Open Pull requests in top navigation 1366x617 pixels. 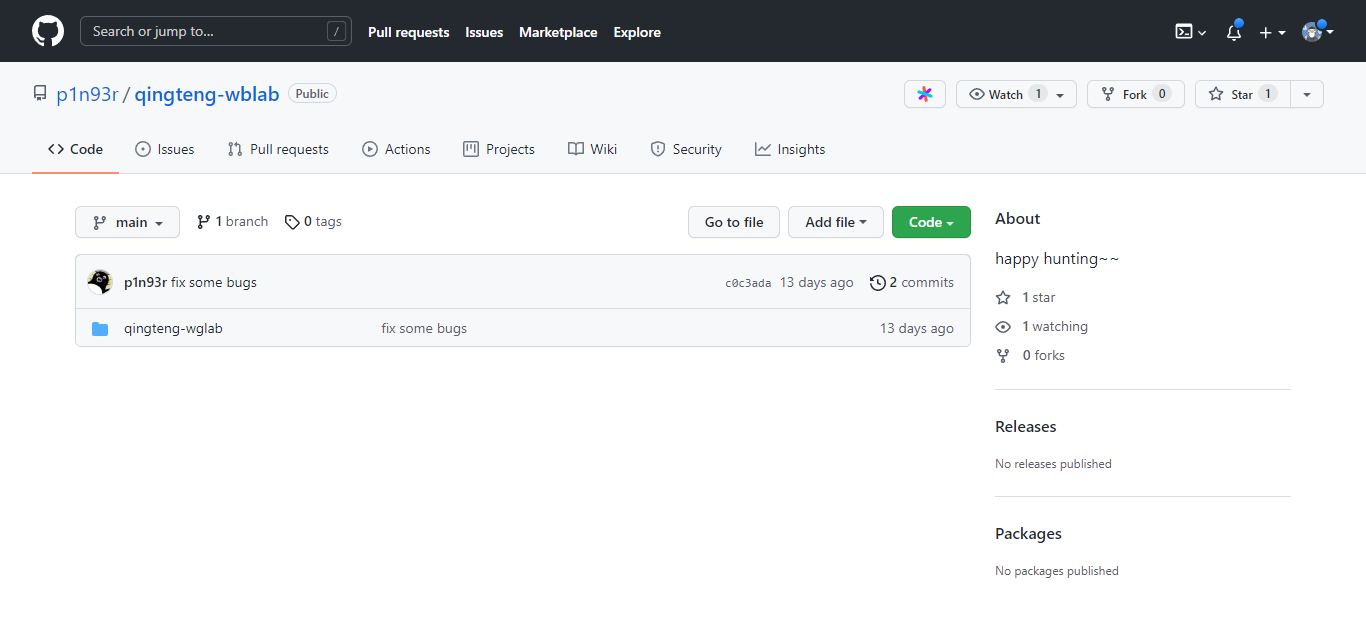pyautogui.click(x=409, y=32)
